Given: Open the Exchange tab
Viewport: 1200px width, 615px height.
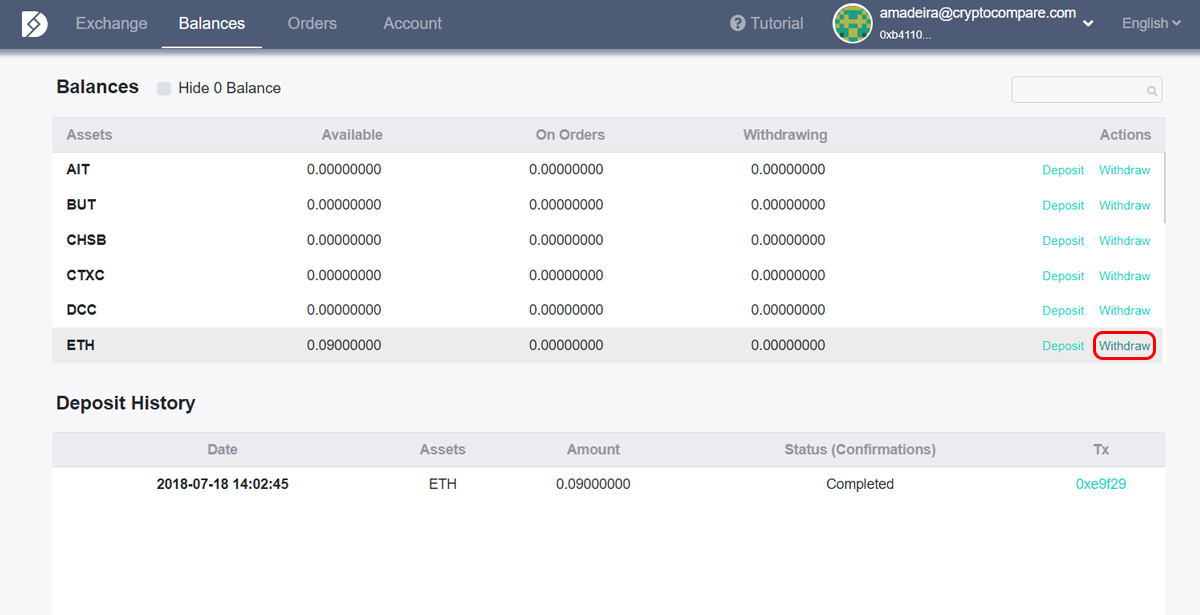Looking at the screenshot, I should click(x=111, y=23).
